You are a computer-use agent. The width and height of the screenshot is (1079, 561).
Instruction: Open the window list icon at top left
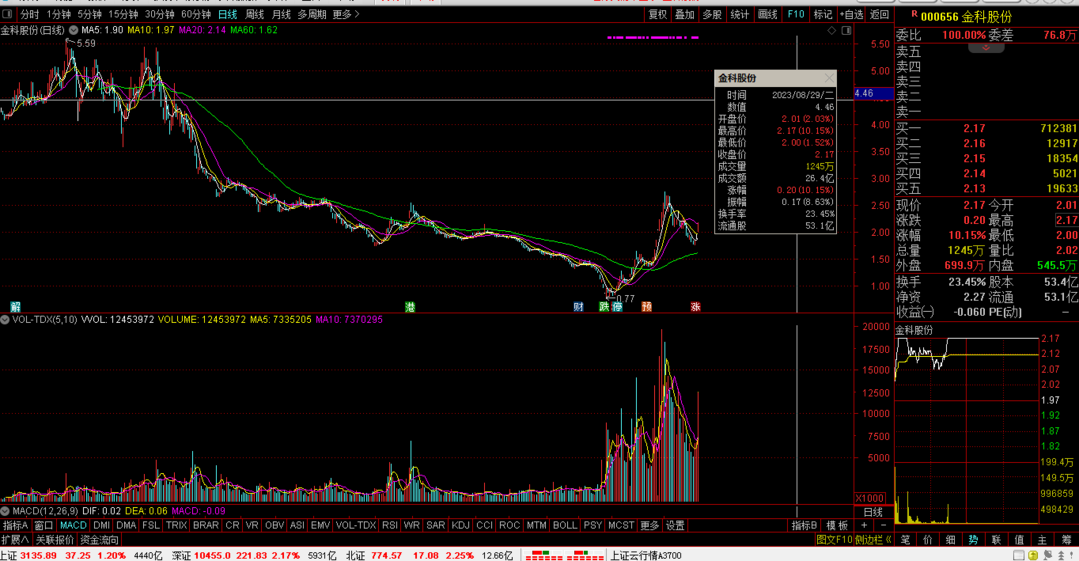pos(8,14)
